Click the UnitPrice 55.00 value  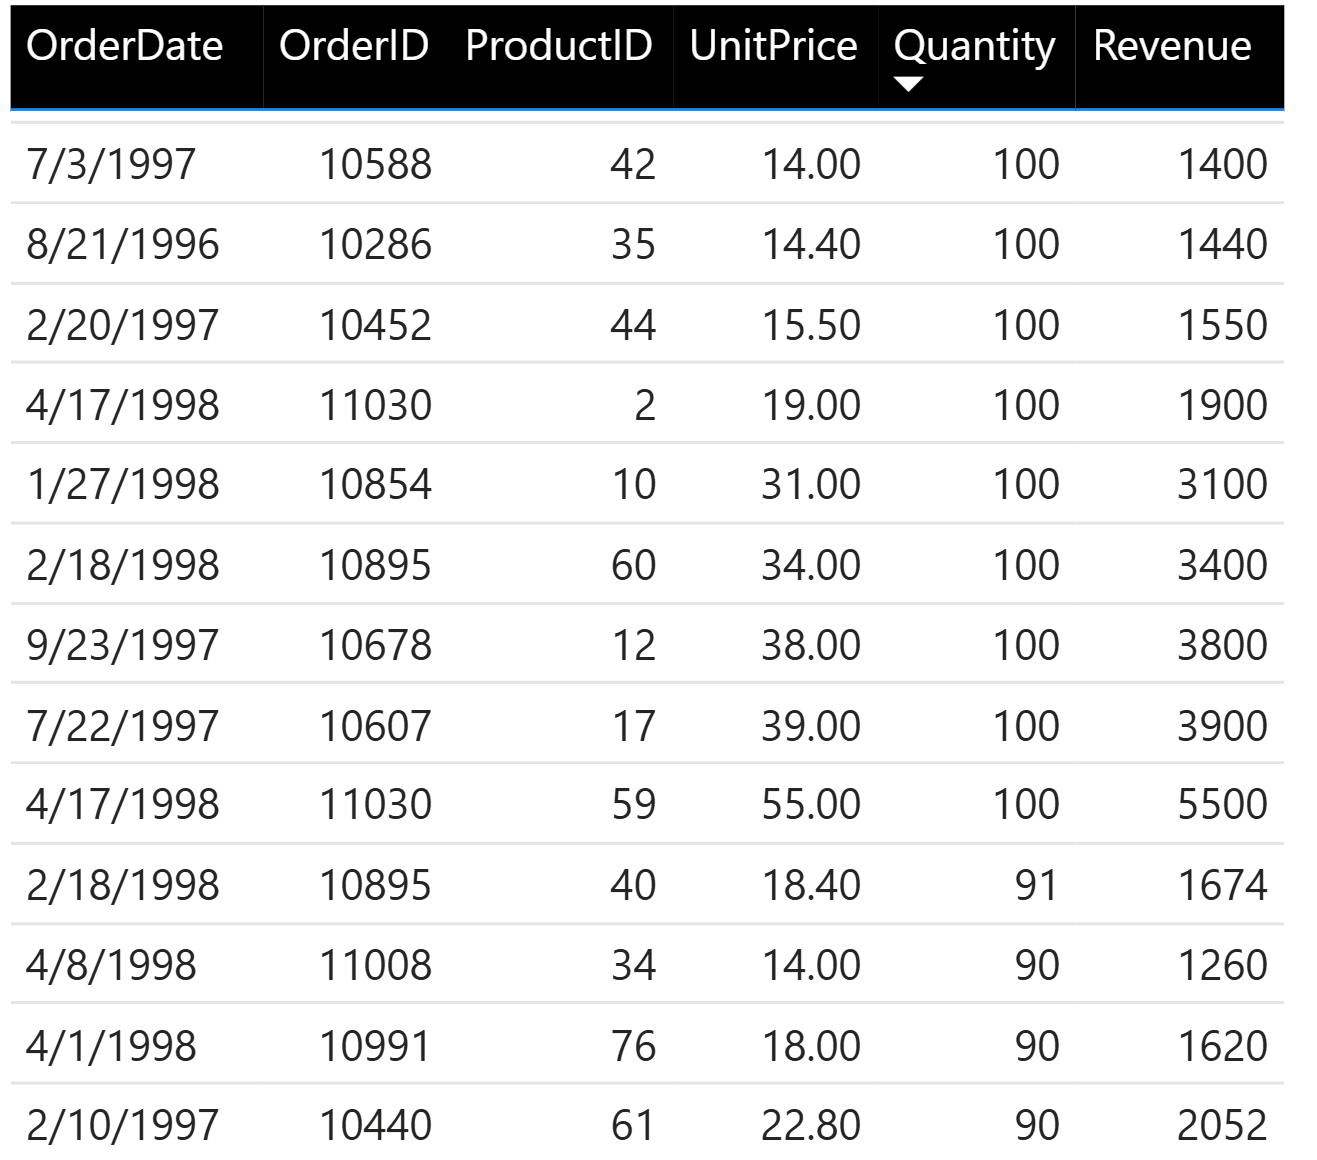811,804
